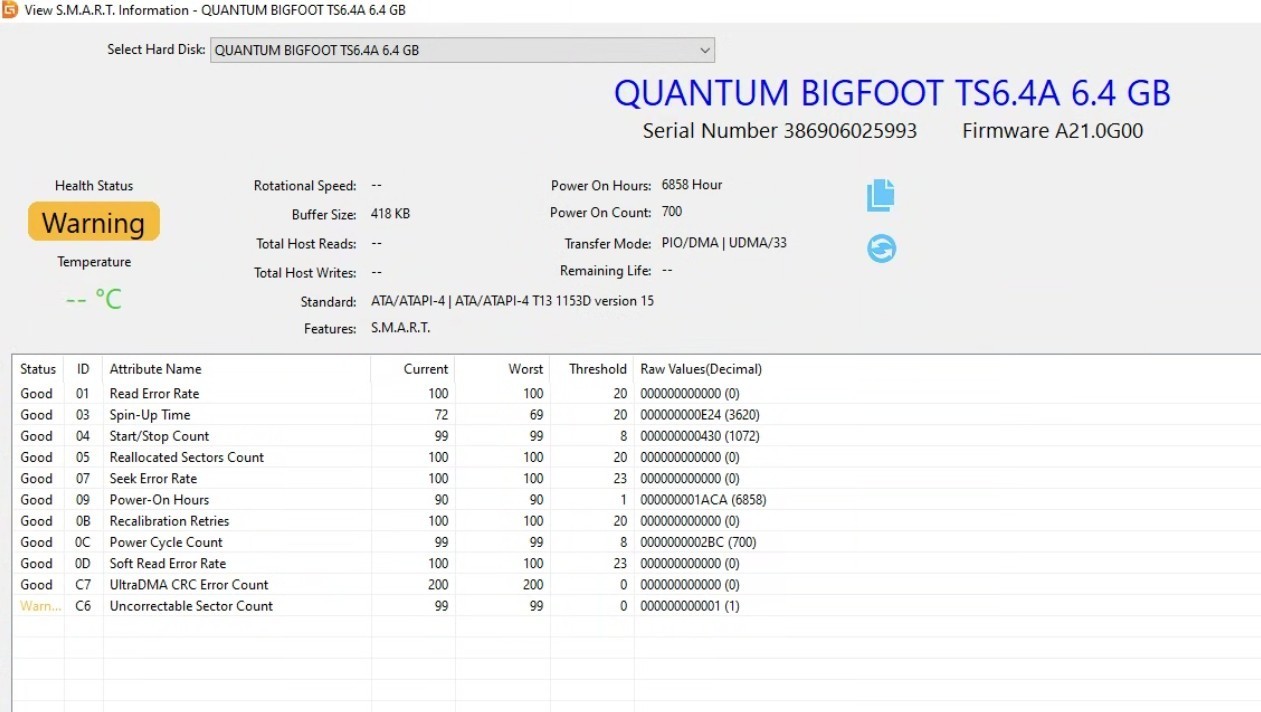
Task: Click the Warn... status in C6 row
Action: tap(40, 606)
